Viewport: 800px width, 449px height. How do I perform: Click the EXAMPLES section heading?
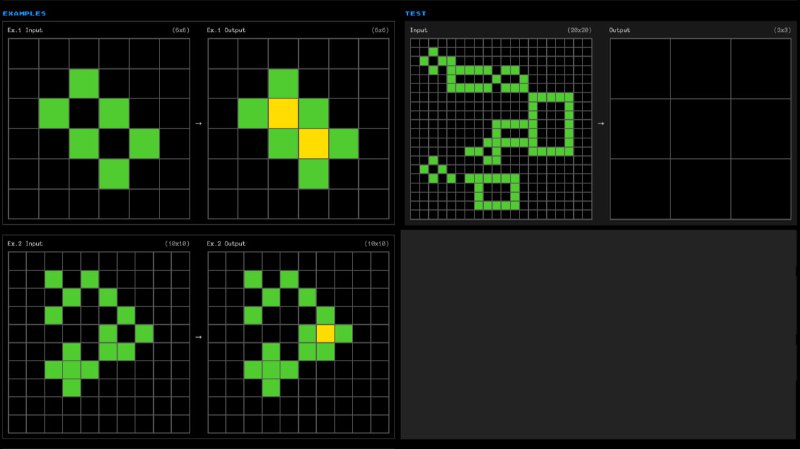[x=24, y=13]
